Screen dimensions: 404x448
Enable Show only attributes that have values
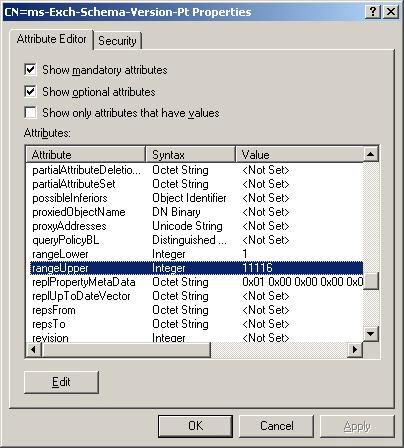pos(30,113)
